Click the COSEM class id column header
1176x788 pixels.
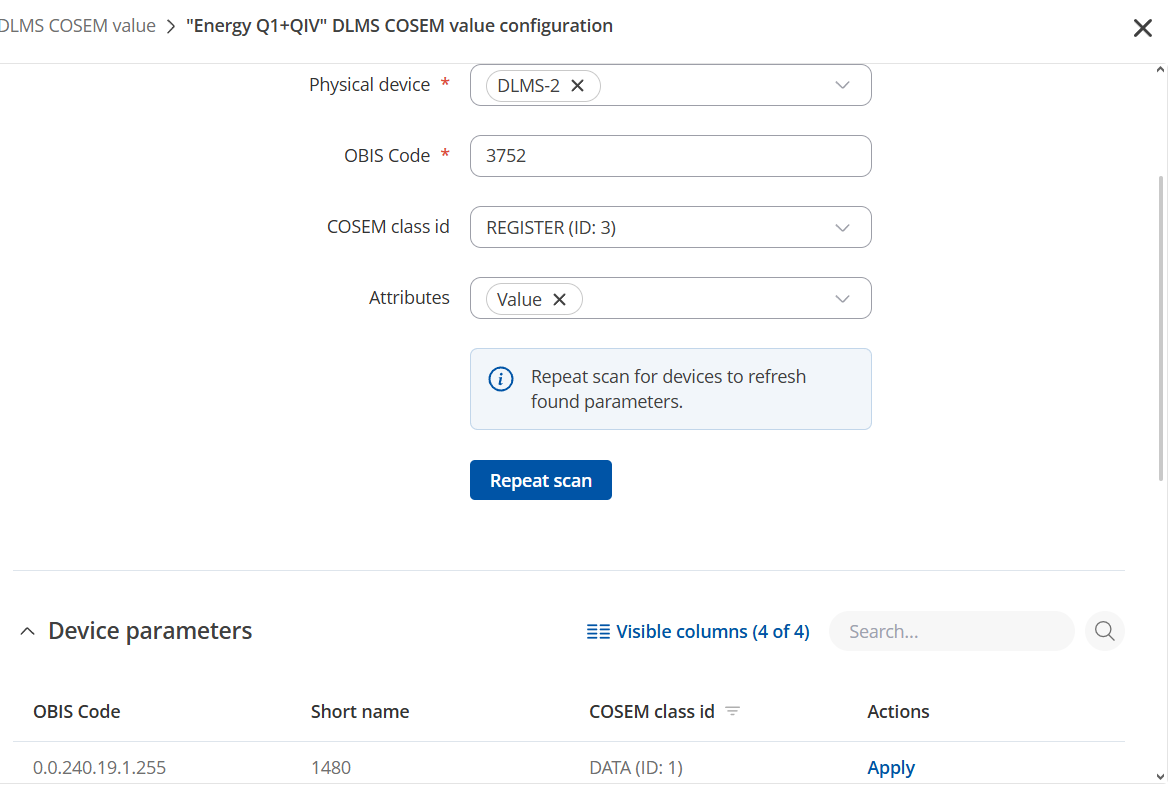[x=652, y=711]
